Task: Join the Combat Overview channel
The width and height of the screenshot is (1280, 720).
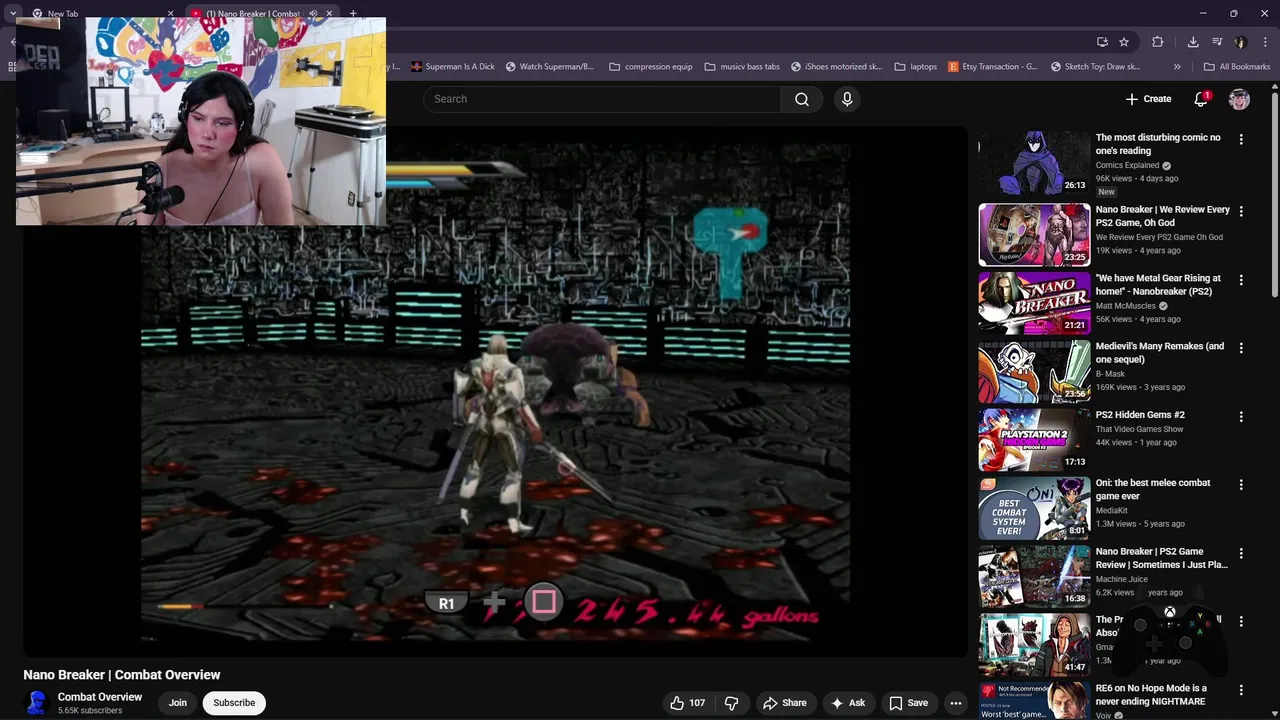Action: pos(178,703)
